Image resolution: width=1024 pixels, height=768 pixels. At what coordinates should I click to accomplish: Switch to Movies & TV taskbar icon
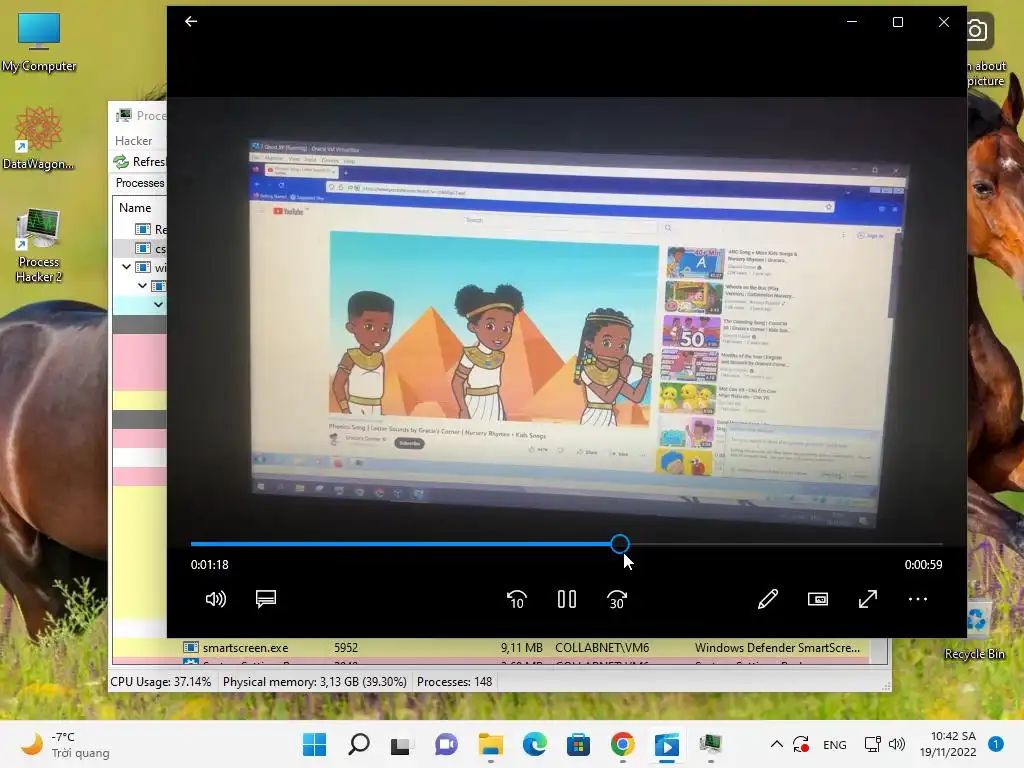click(x=666, y=744)
